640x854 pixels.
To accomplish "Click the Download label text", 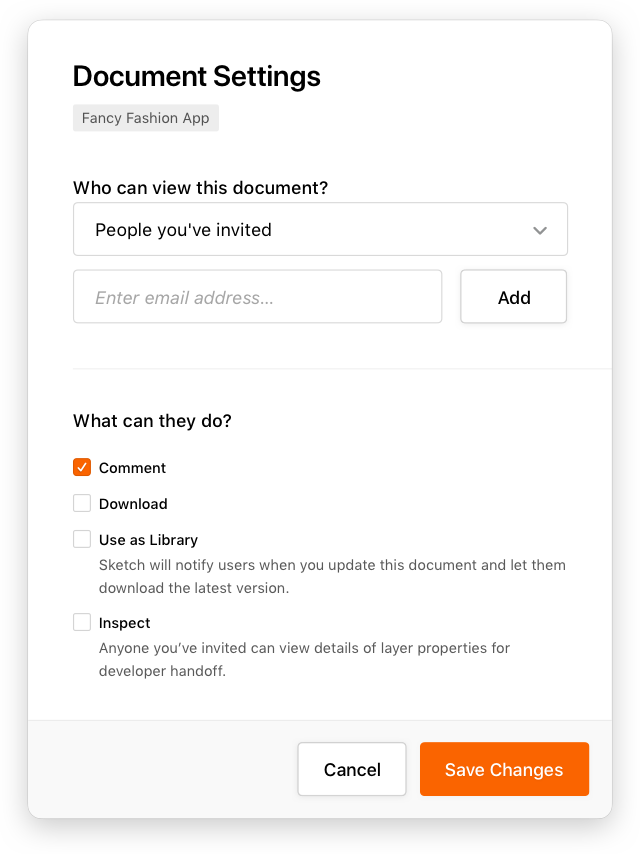I will pyautogui.click(x=133, y=504).
